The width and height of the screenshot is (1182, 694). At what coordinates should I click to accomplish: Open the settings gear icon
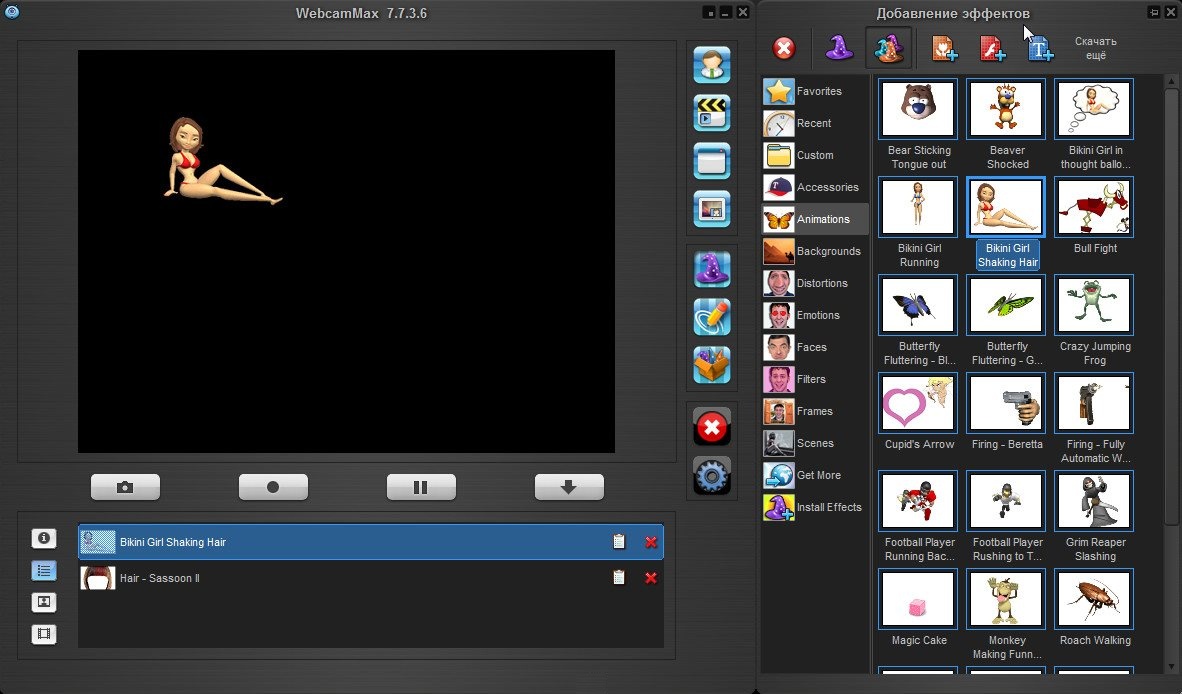click(x=711, y=476)
